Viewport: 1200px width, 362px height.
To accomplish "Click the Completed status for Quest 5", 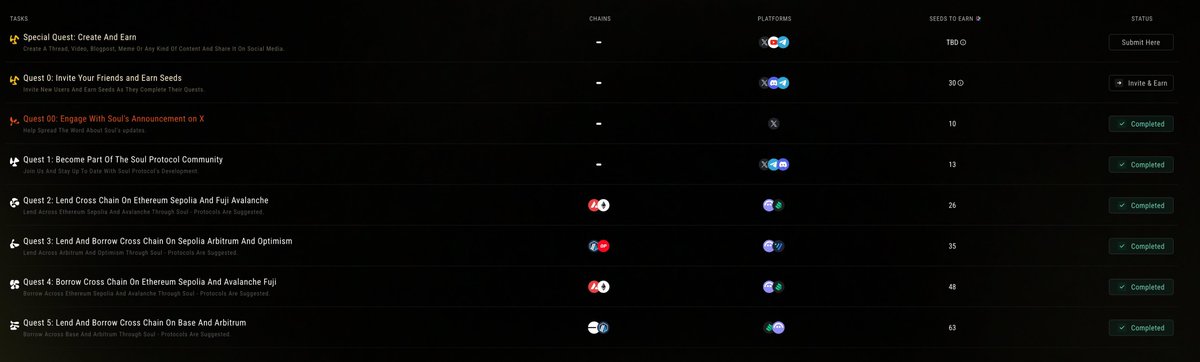I will click(1140, 327).
